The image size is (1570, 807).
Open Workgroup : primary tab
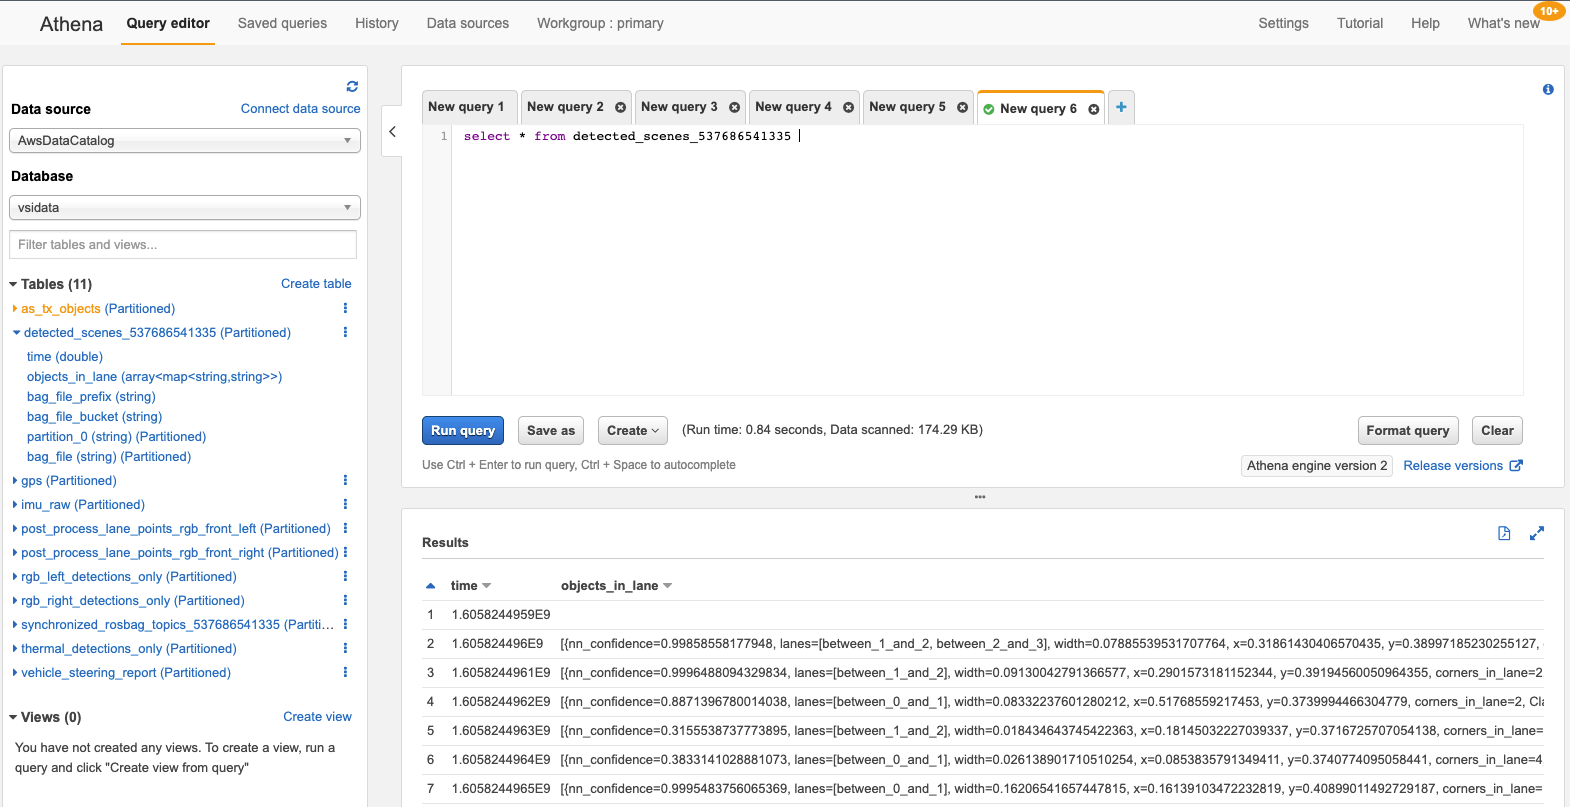point(600,23)
